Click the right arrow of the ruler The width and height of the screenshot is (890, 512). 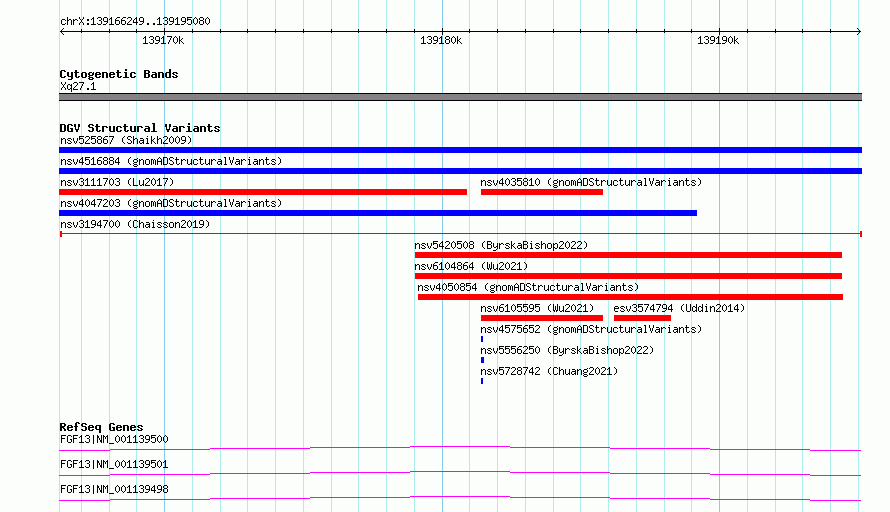point(859,32)
